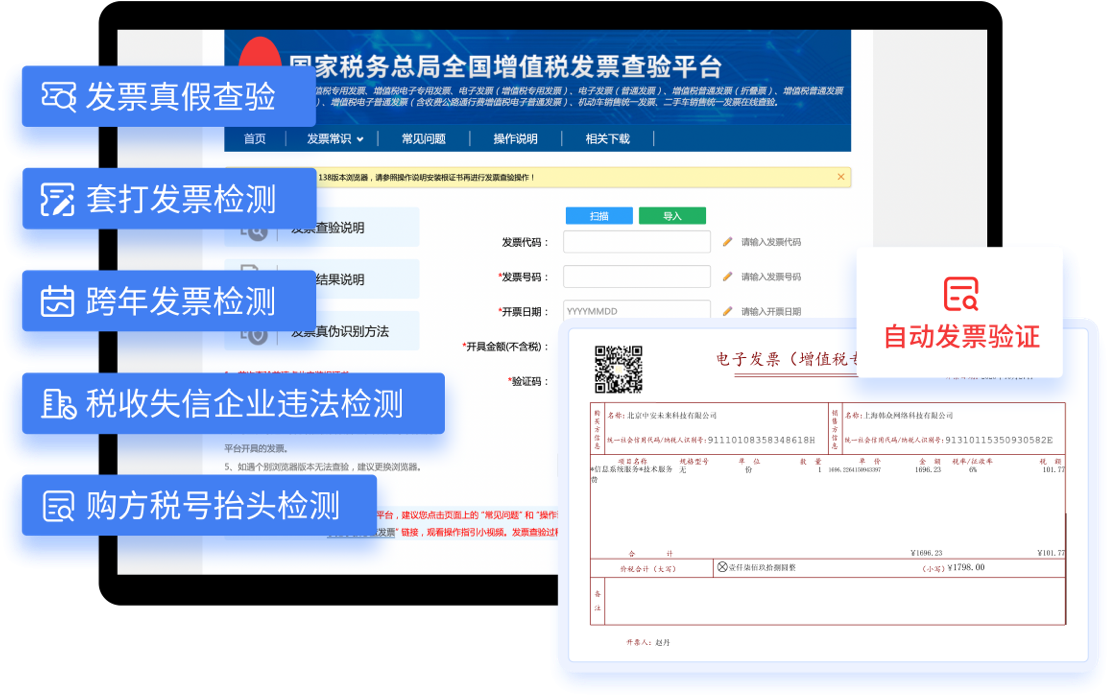Click the green 导入 button
The height and width of the screenshot is (698, 1110).
click(672, 215)
